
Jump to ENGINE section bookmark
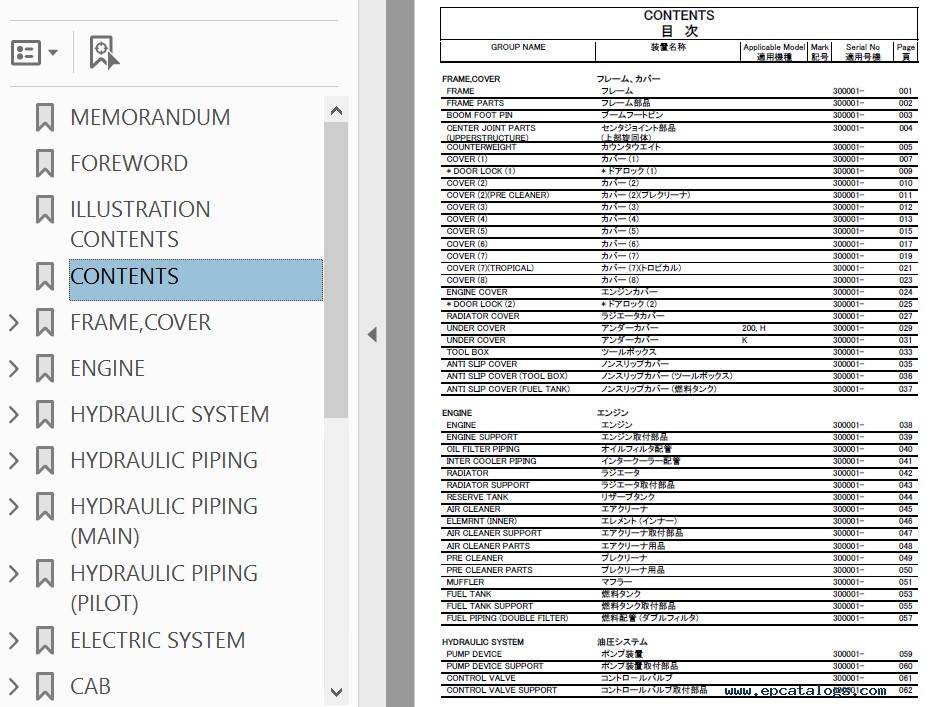(x=108, y=368)
